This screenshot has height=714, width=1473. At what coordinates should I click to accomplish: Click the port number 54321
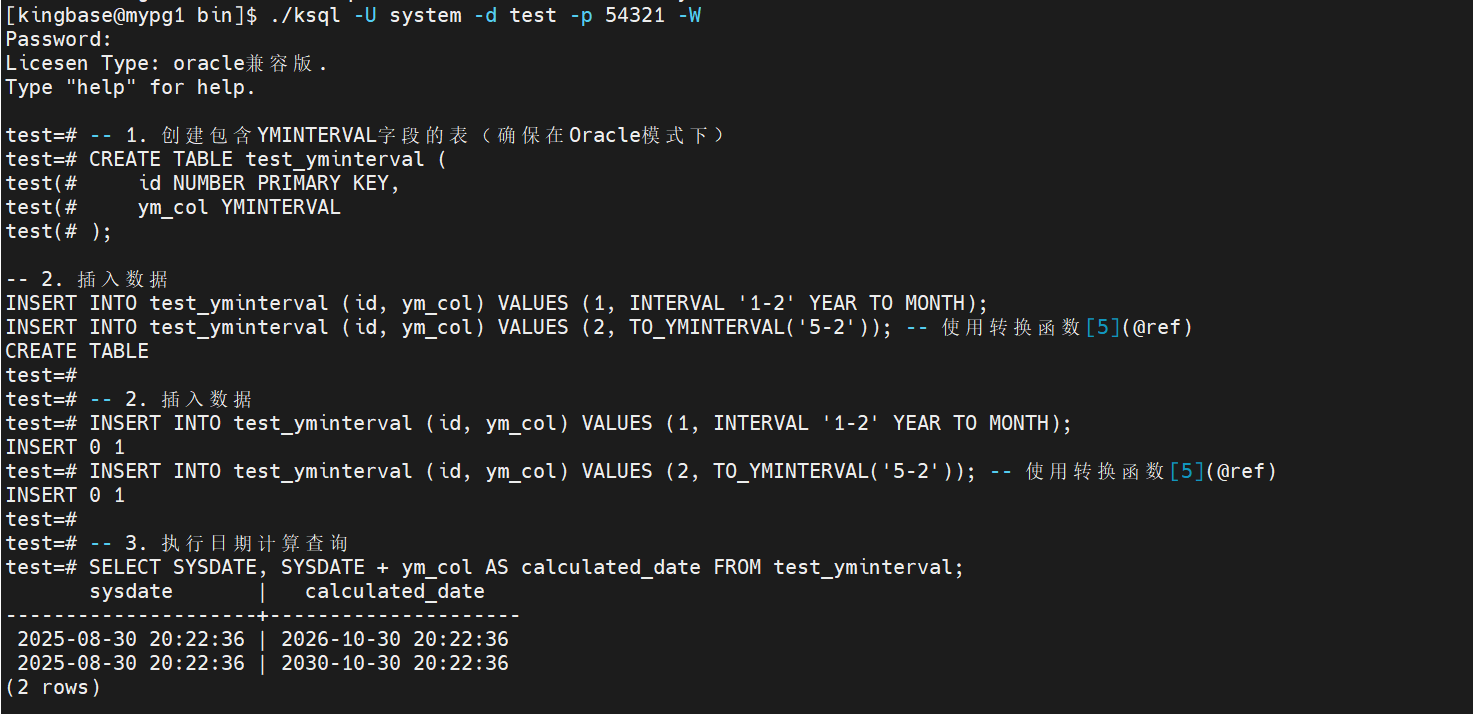pyautogui.click(x=634, y=15)
